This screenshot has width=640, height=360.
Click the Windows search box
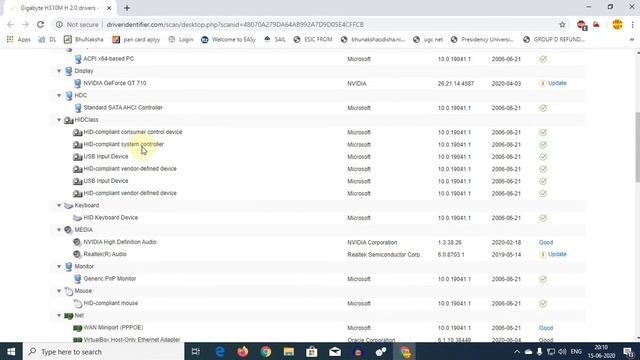pyautogui.click(x=104, y=351)
